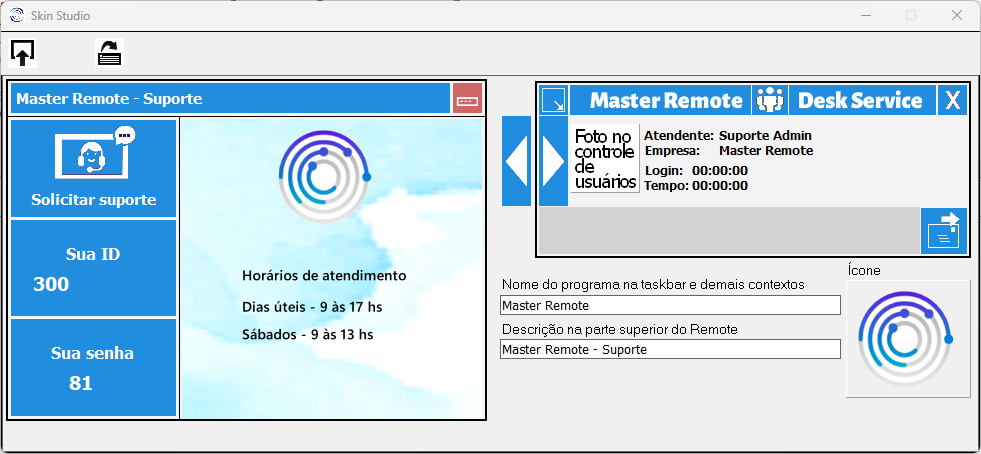
Task: Click the people group icon in chat header
Action: pyautogui.click(x=769, y=100)
